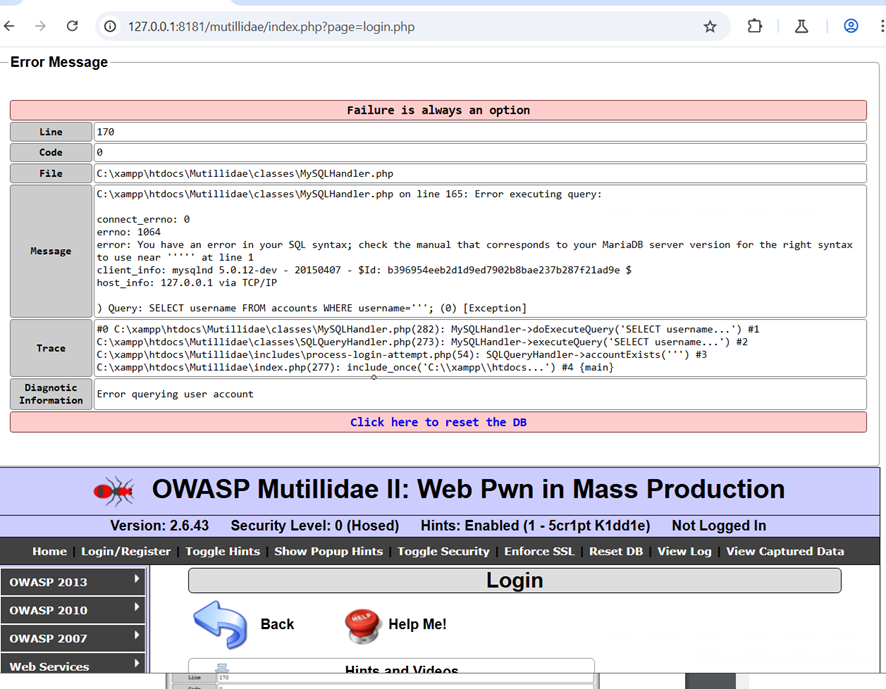Open the Home menu item

[50, 551]
